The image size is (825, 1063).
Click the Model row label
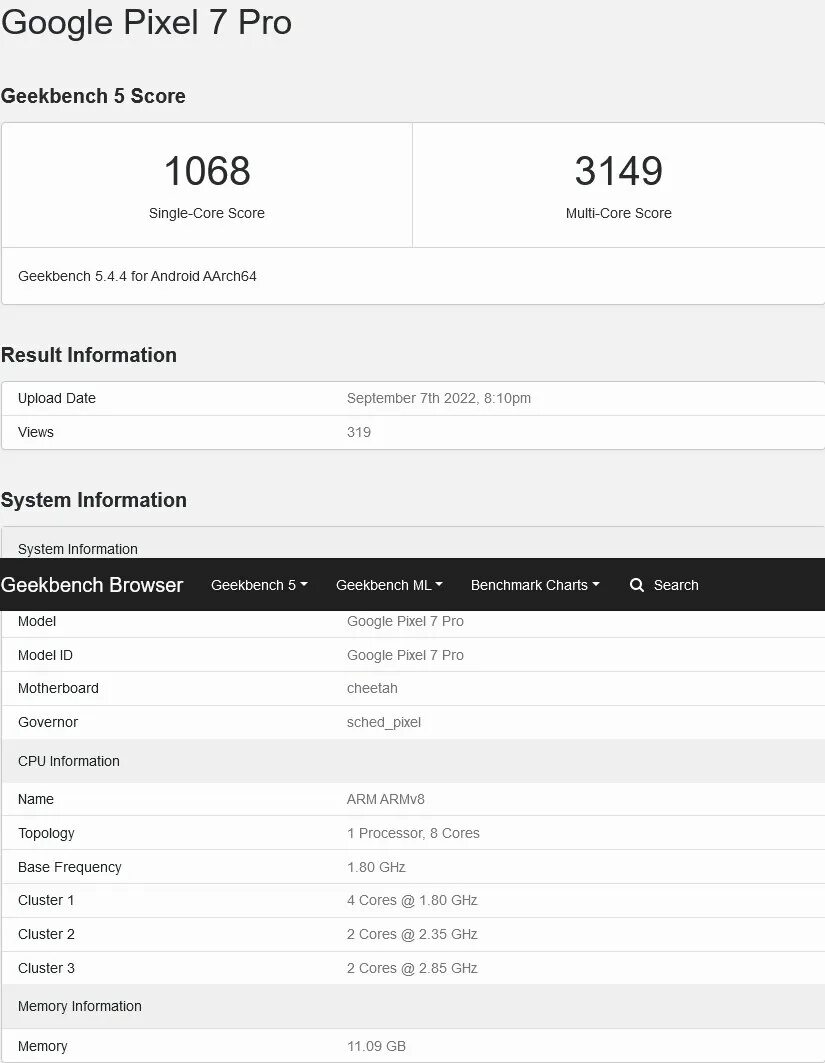37,621
